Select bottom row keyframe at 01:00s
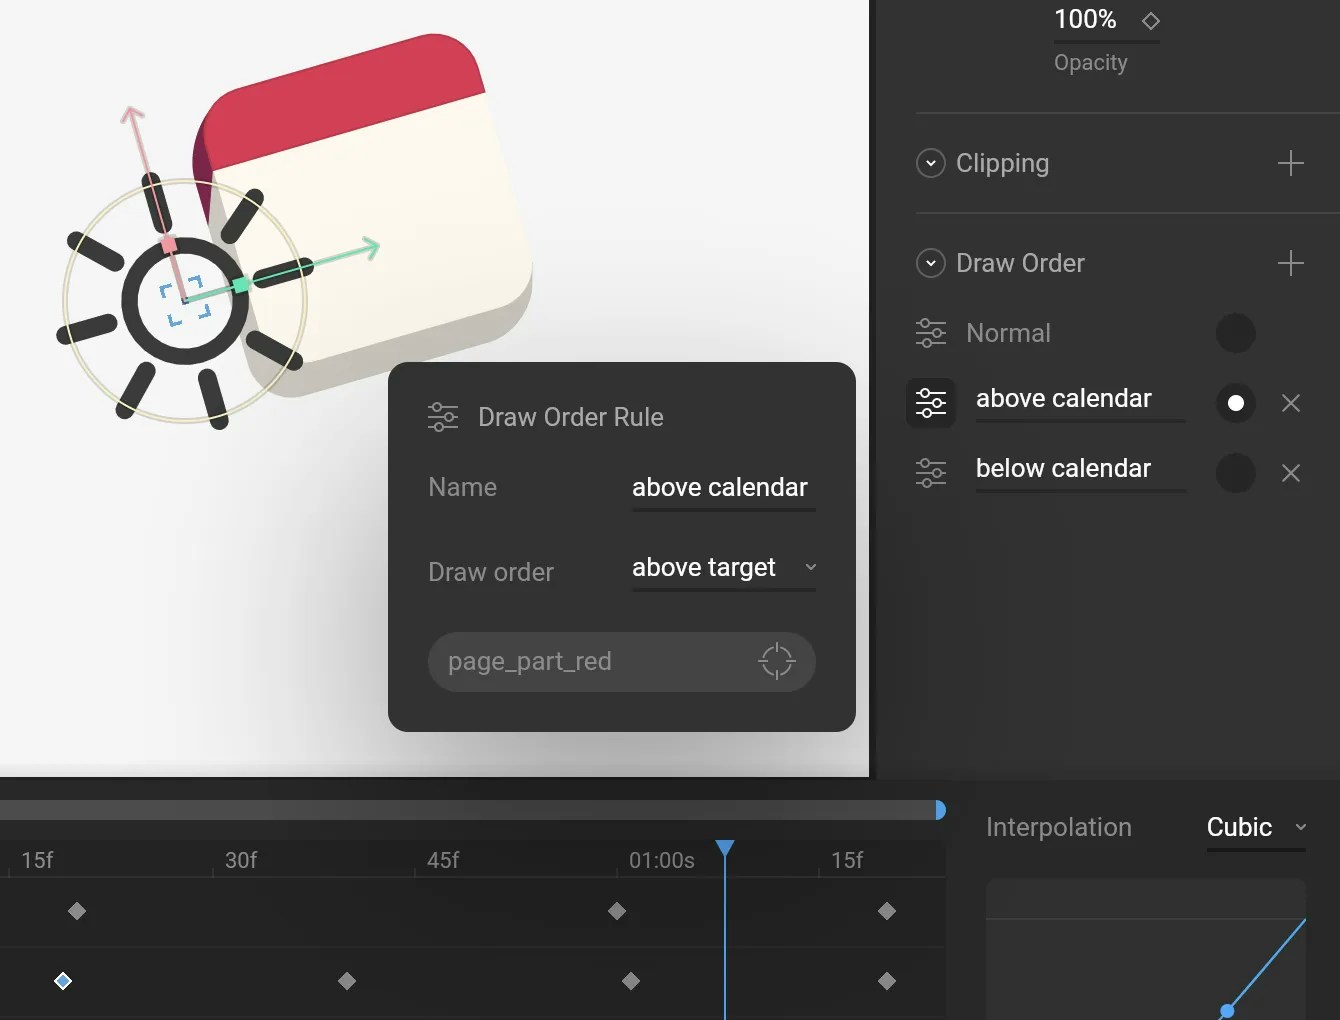 [x=631, y=981]
